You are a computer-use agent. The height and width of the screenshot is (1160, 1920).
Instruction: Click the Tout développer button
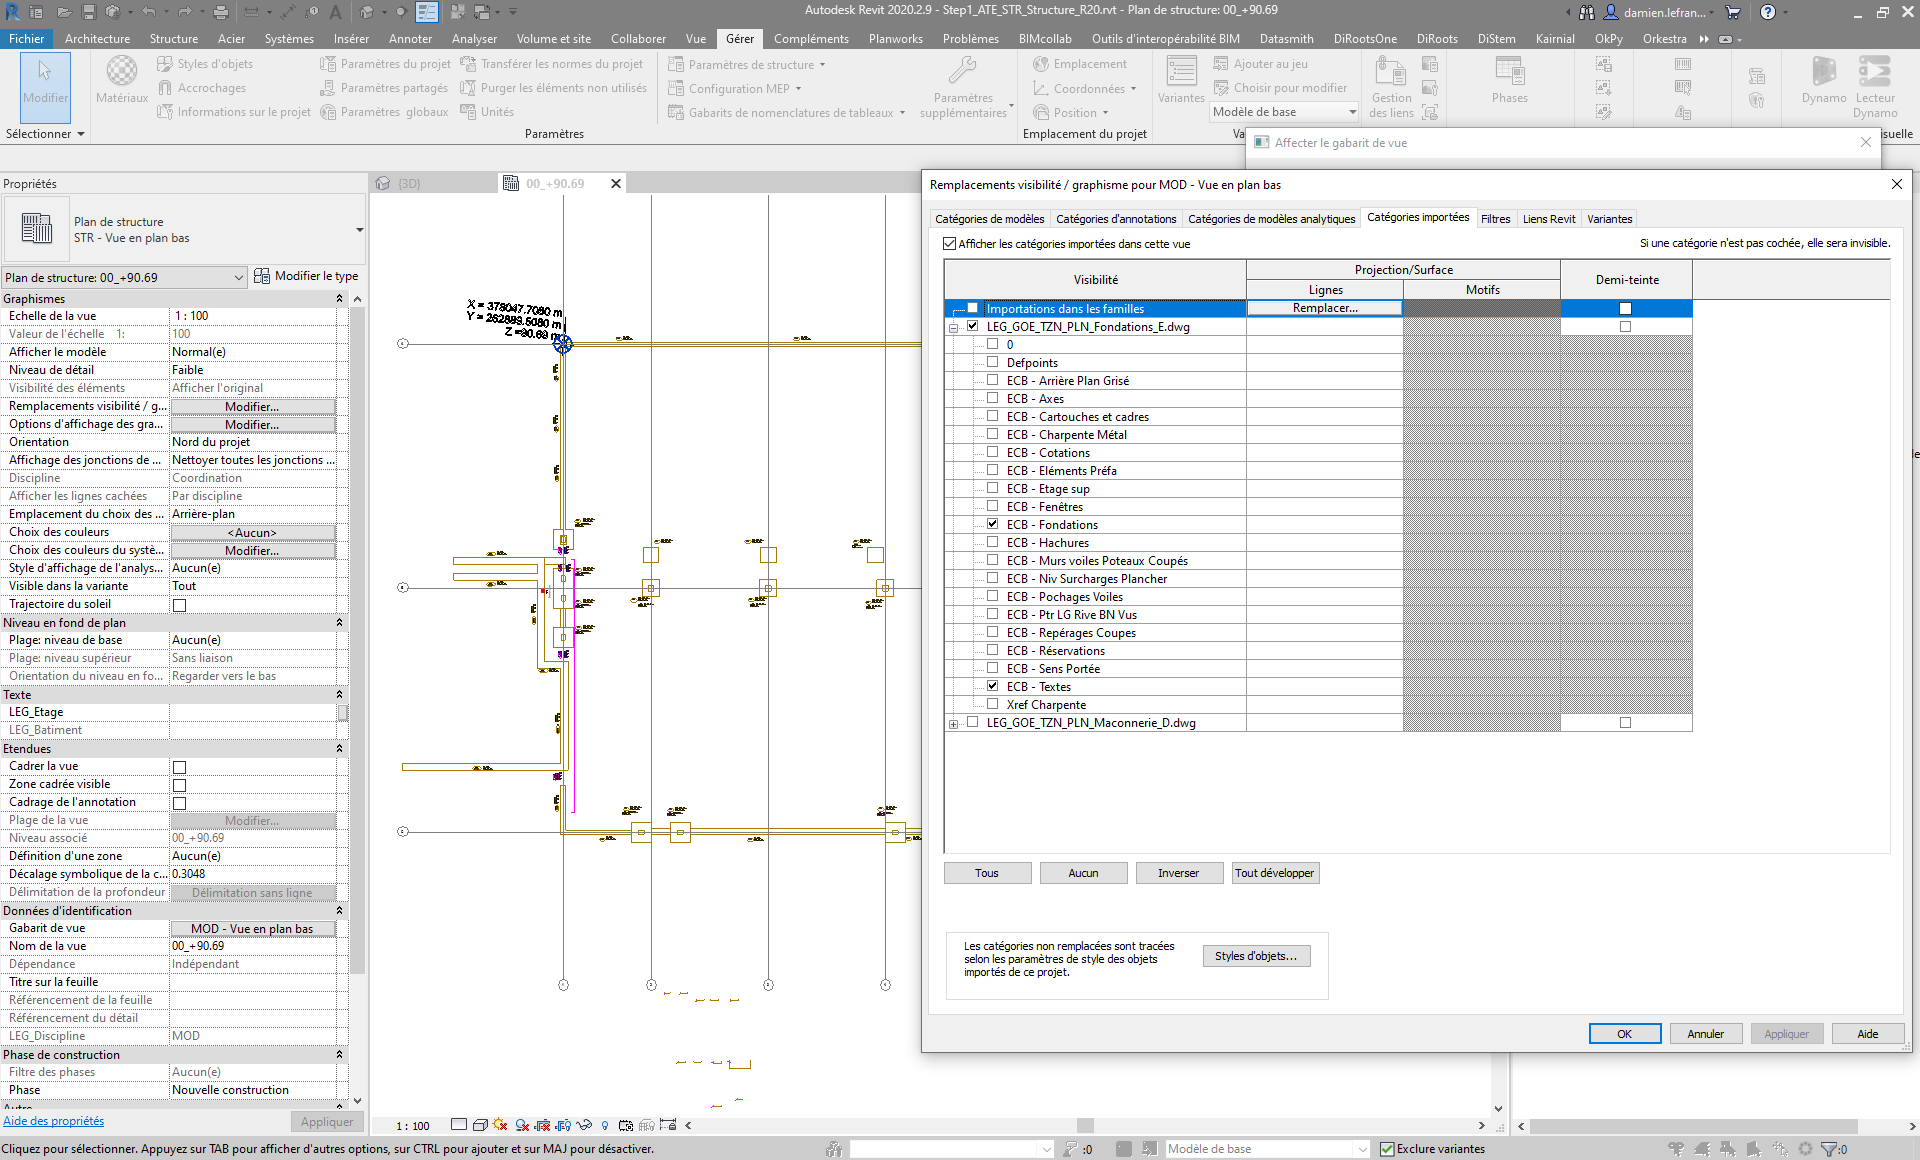click(1274, 873)
